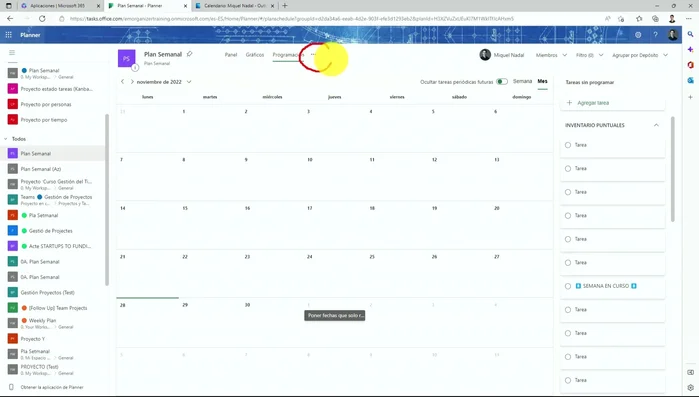
Task: Click browser back arrow
Action: (10, 19)
